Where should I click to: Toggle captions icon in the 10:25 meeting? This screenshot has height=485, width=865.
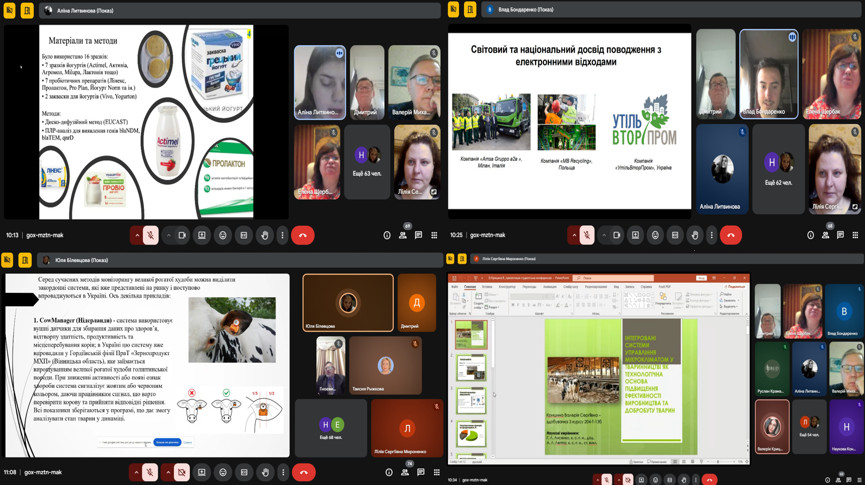(675, 236)
